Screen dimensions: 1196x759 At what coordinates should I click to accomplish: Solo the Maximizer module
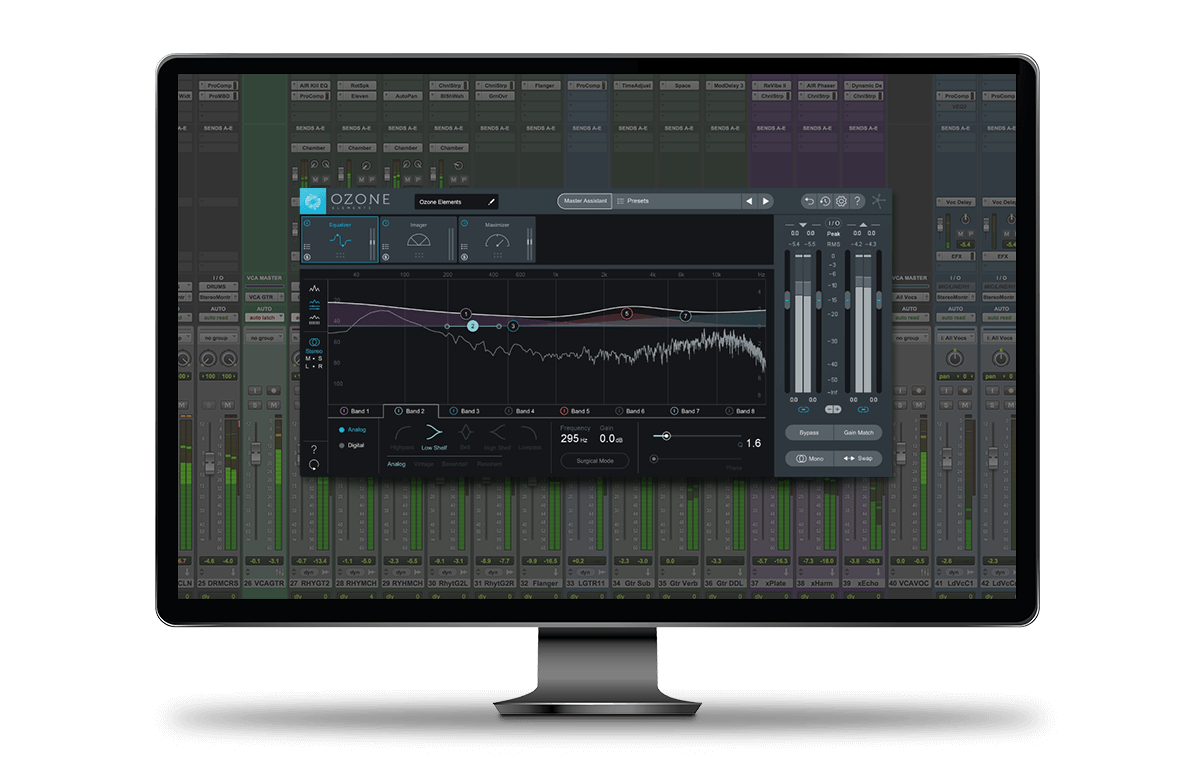click(465, 257)
